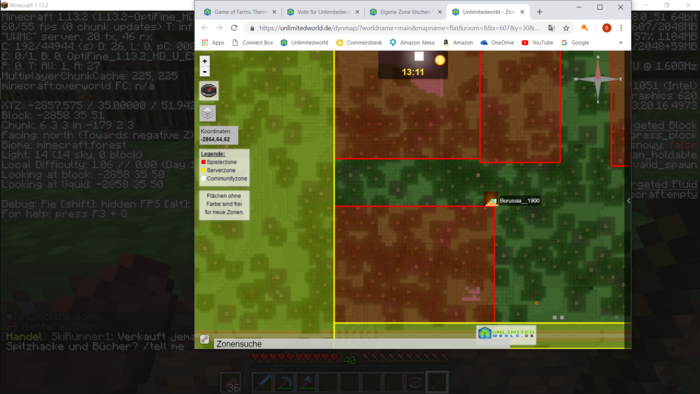The width and height of the screenshot is (700, 394).
Task: Click the Zonensuche search field
Action: (362, 344)
